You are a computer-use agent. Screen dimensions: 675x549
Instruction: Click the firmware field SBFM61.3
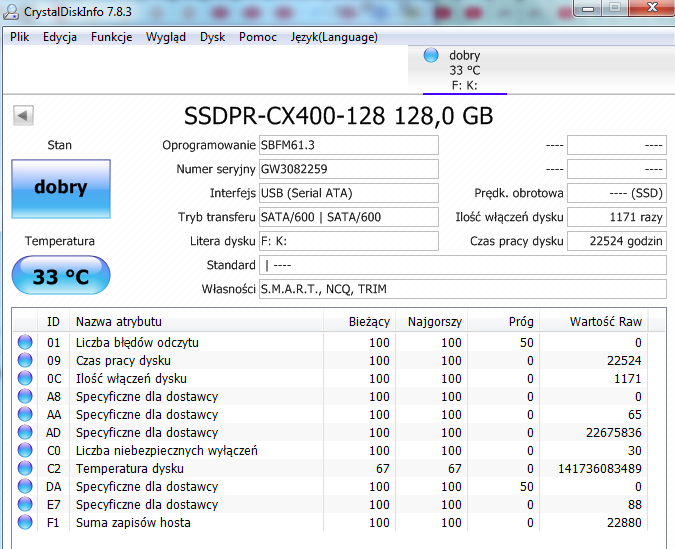(349, 145)
